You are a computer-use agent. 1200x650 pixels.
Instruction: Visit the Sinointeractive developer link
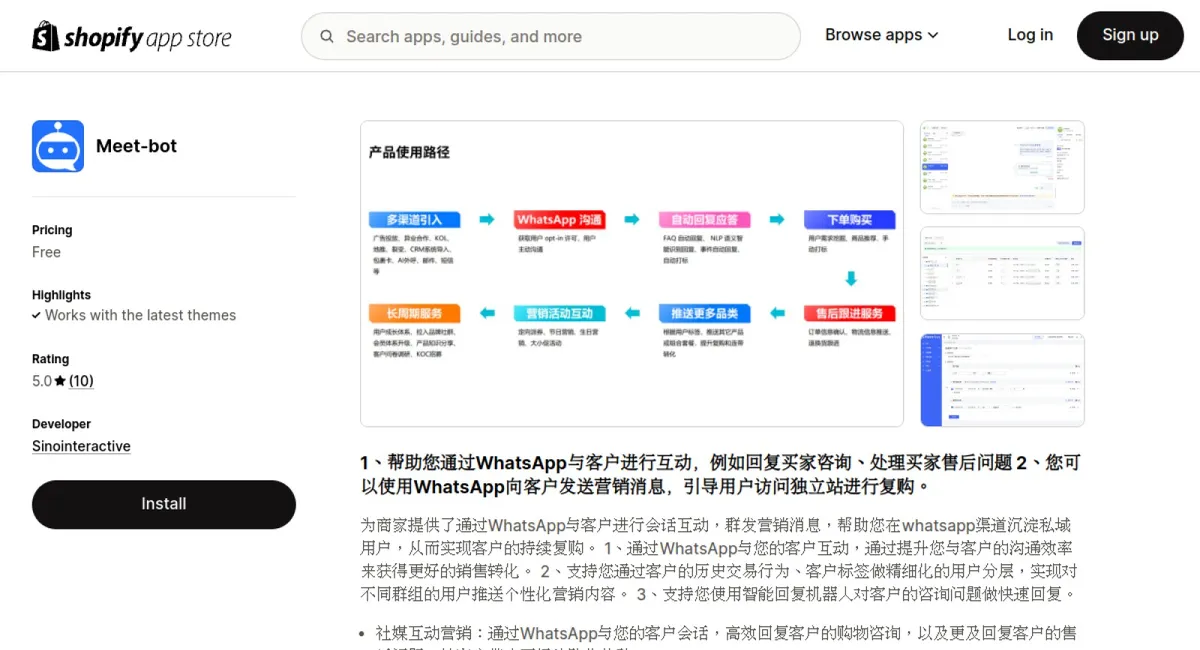[x=81, y=446]
